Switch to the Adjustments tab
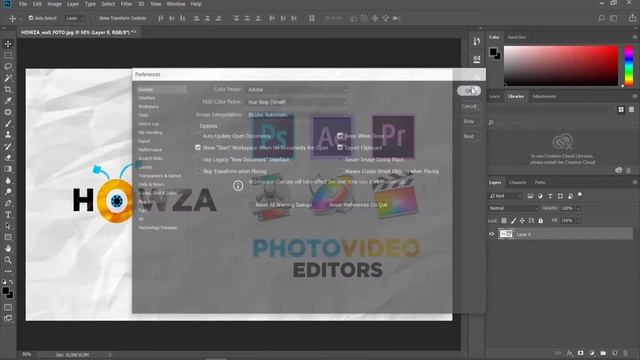The width and height of the screenshot is (640, 360). click(x=544, y=97)
